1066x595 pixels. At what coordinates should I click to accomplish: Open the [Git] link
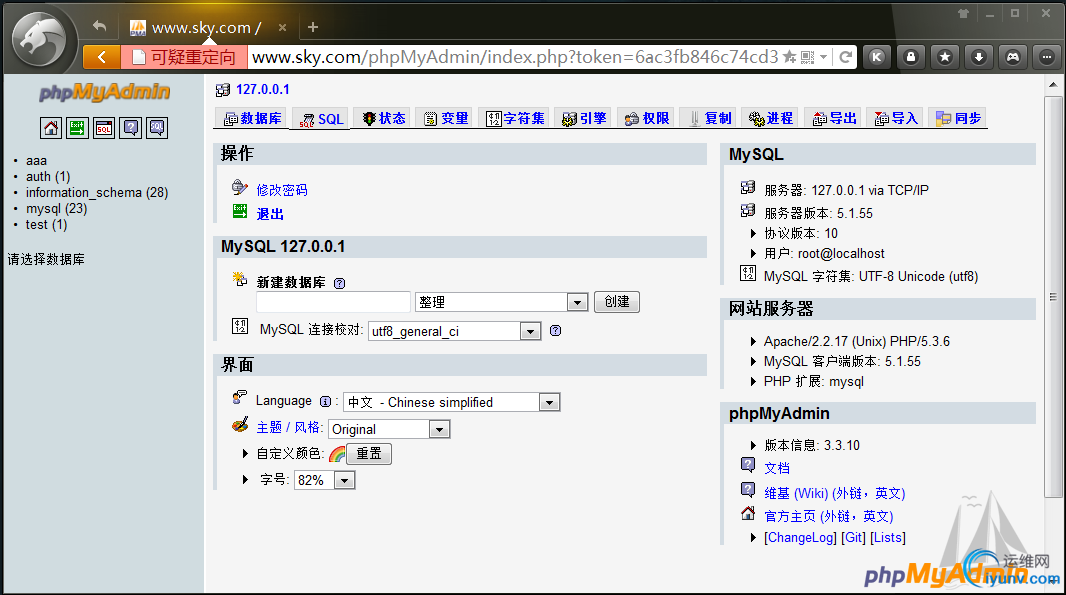[x=853, y=538]
